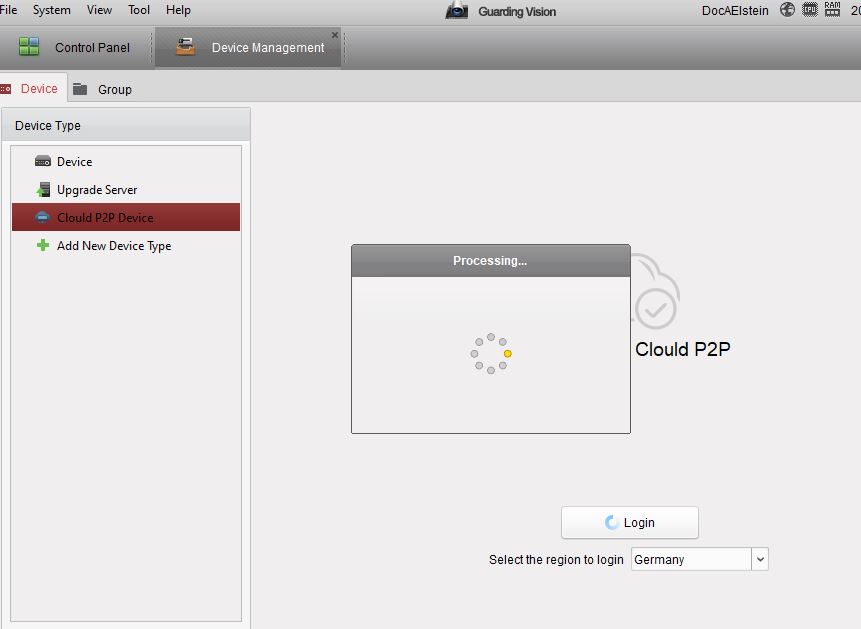Click the Processing dialog title bar
Image resolution: width=861 pixels, height=629 pixels.
pyautogui.click(x=490, y=261)
